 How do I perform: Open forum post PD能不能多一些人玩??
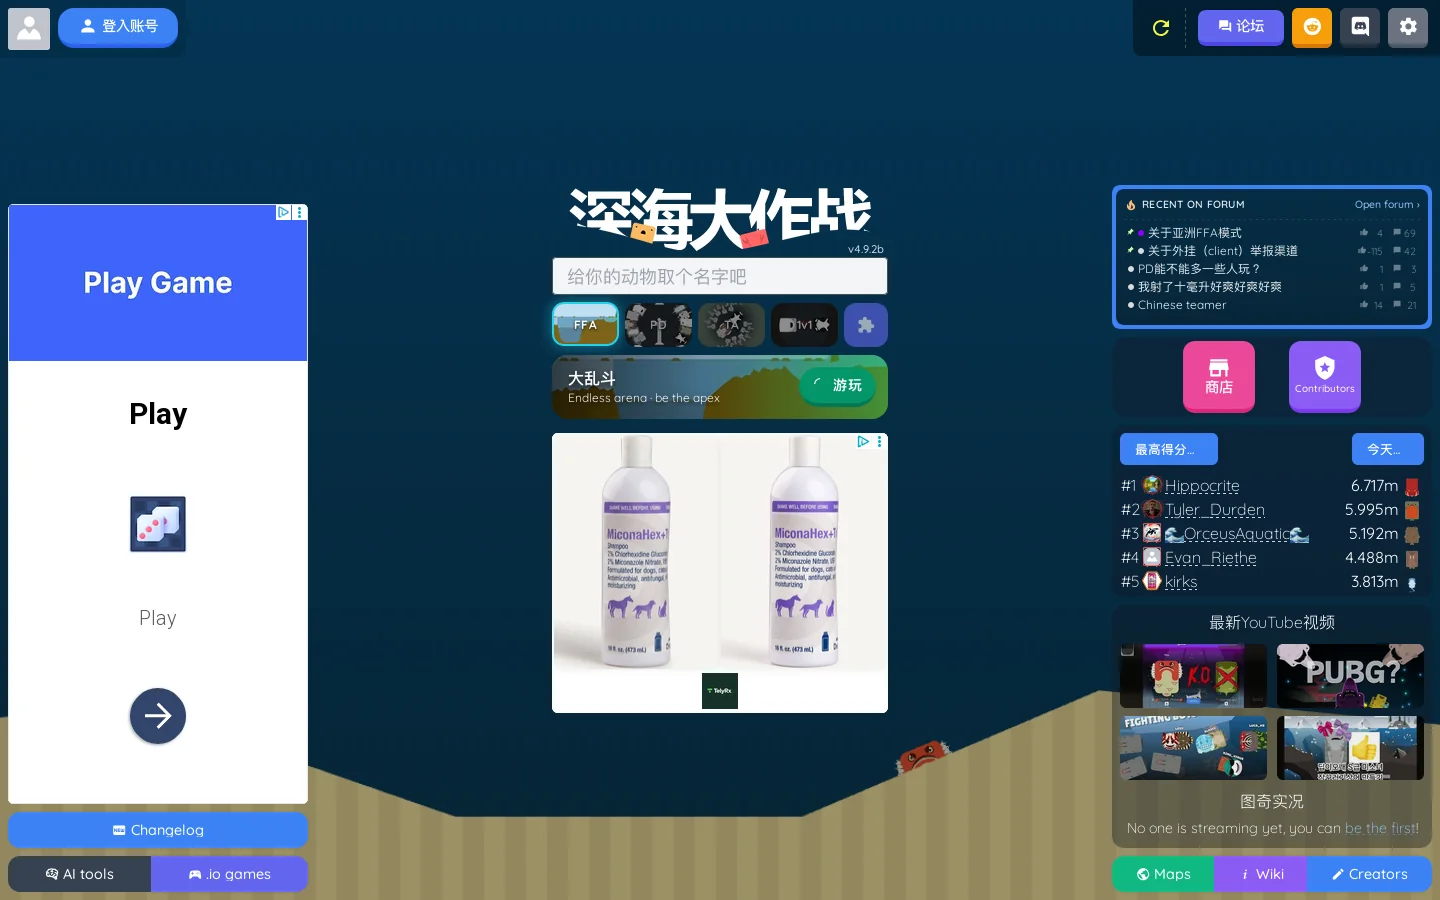[x=1199, y=269]
